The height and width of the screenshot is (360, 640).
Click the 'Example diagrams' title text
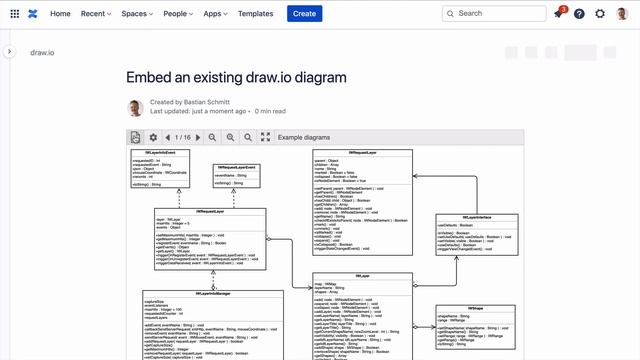[304, 138]
